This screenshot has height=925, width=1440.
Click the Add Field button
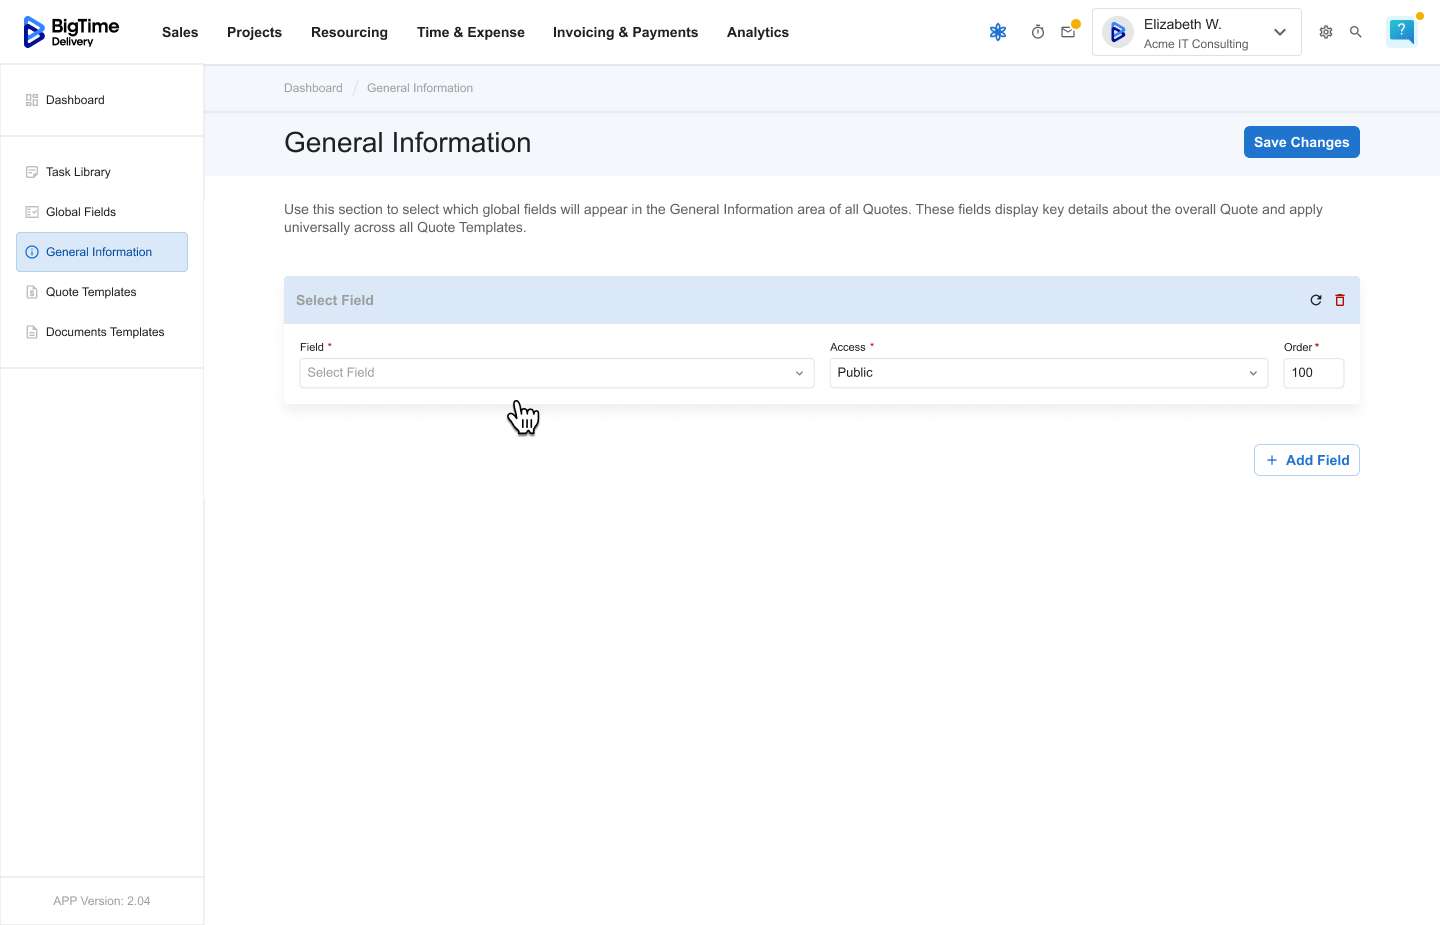pyautogui.click(x=1306, y=460)
